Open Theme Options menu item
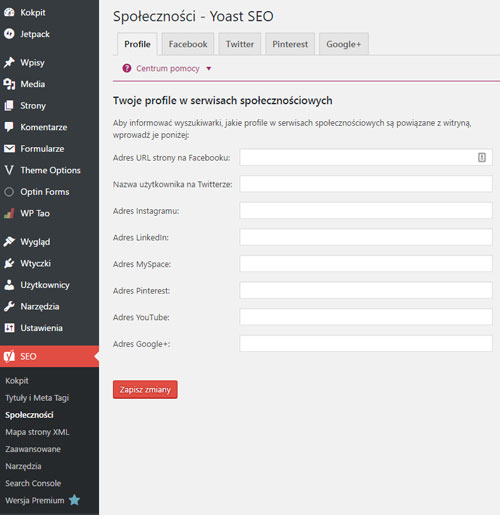 click(49, 170)
